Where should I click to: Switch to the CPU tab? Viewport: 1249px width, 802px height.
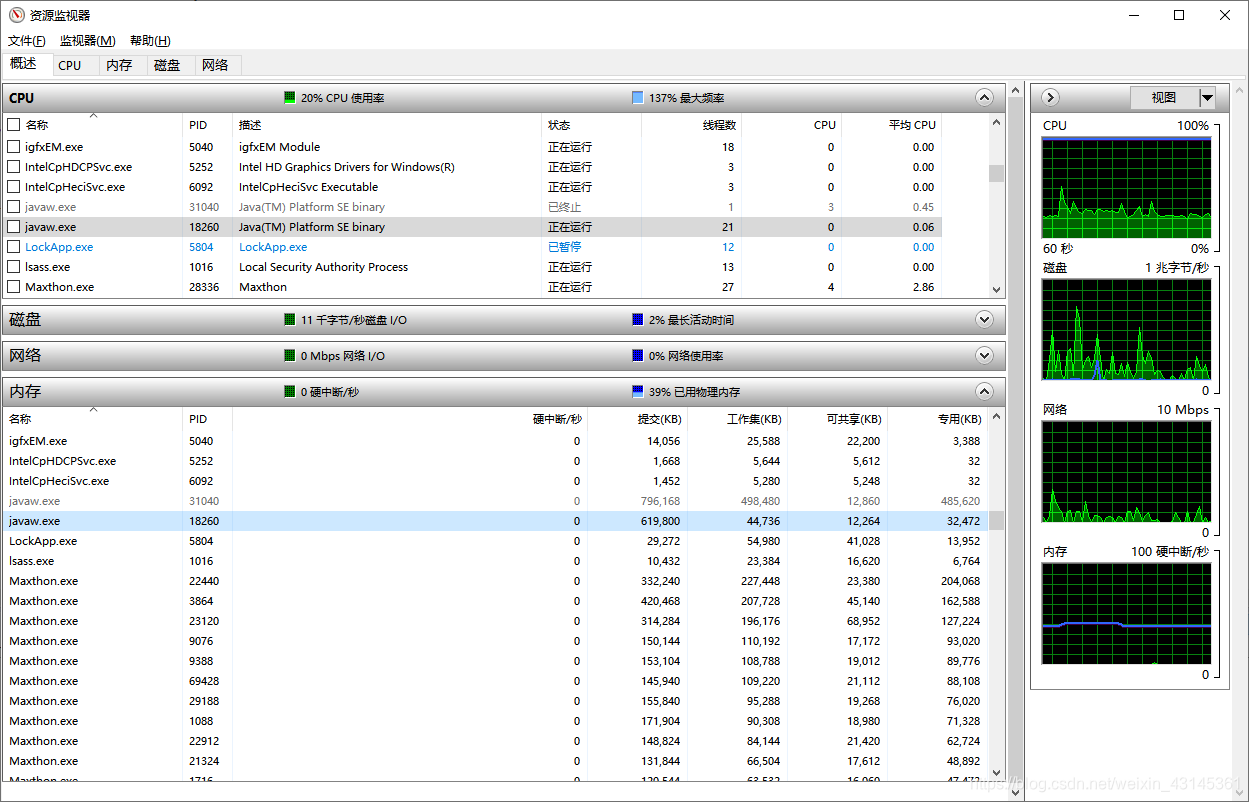pyautogui.click(x=70, y=65)
